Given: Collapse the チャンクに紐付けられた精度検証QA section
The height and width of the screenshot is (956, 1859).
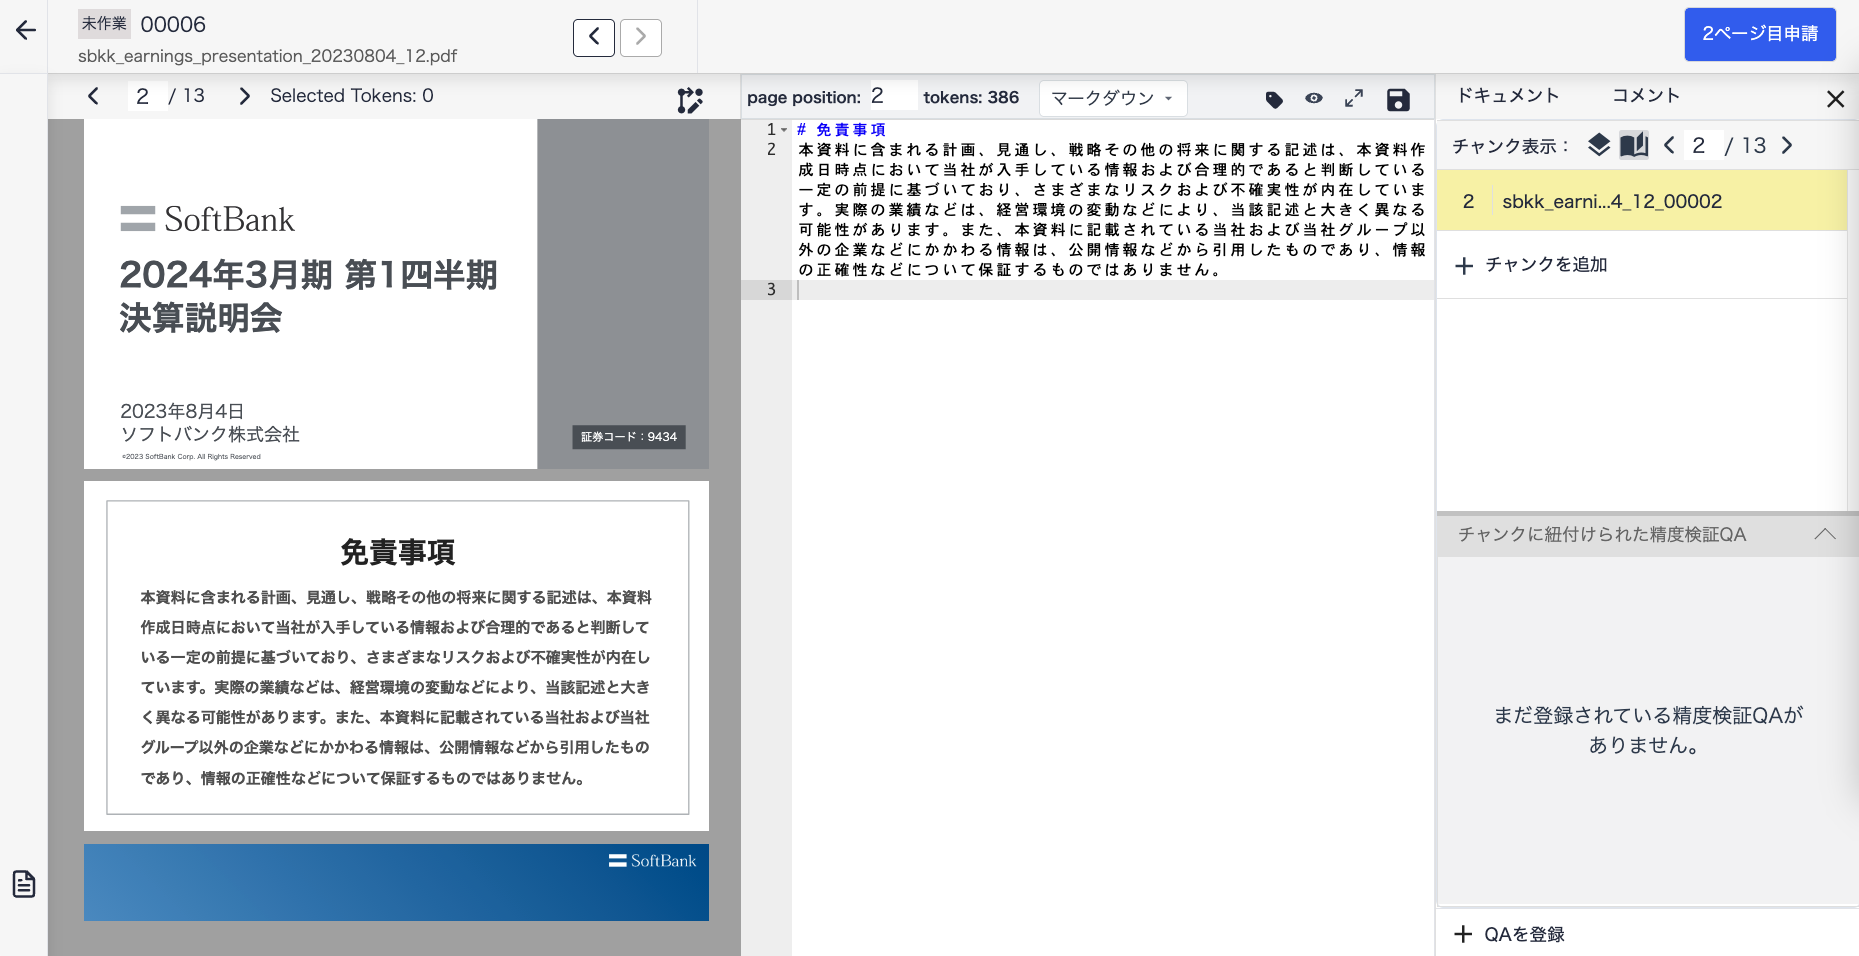Looking at the screenshot, I should (1825, 534).
